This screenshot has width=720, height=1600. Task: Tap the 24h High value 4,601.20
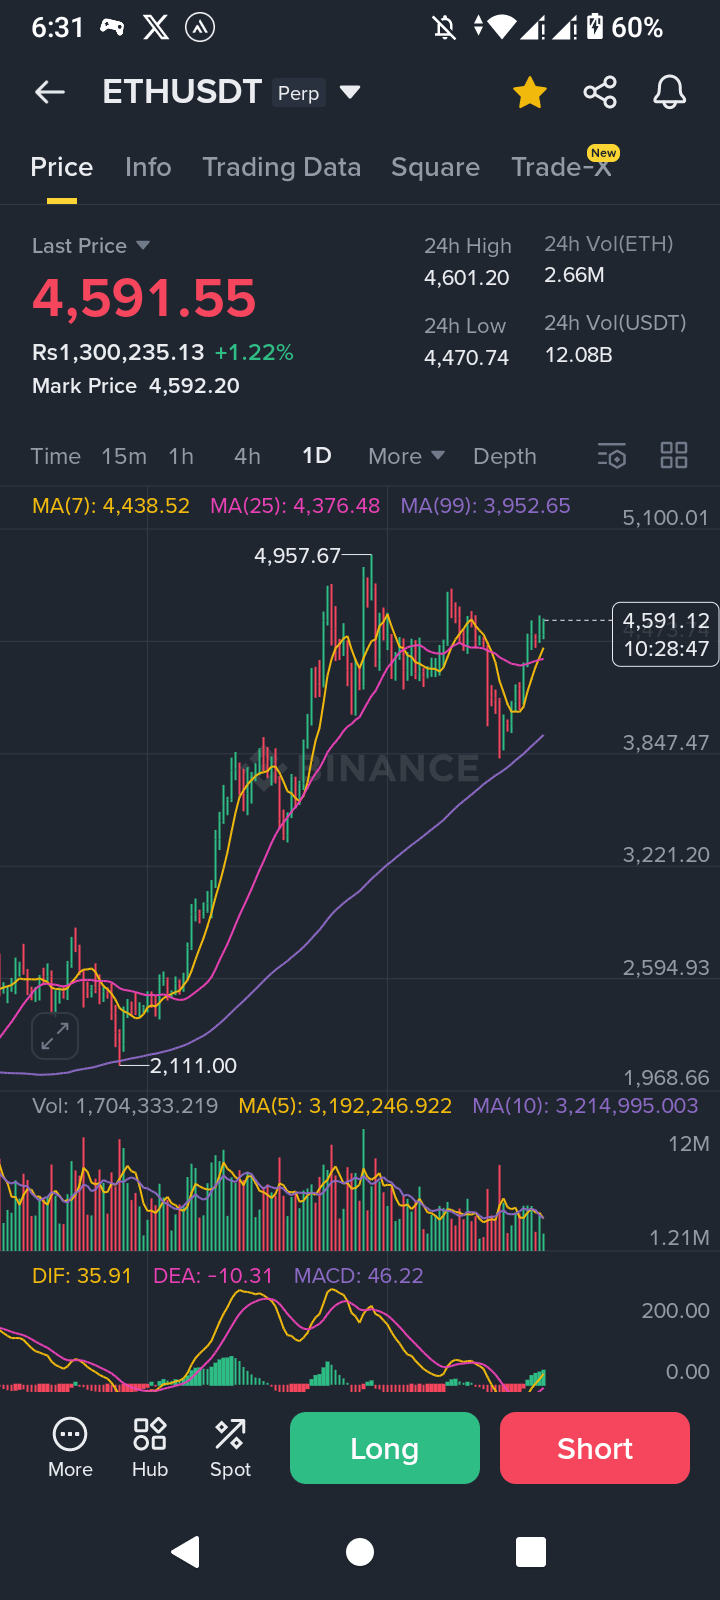[x=467, y=278]
